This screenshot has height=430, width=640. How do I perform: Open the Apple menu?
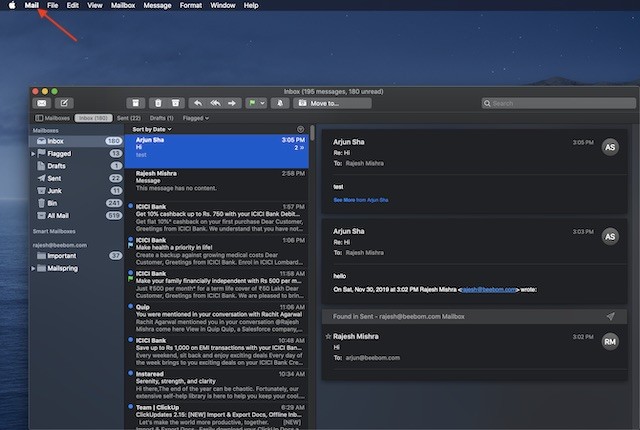click(12, 5)
